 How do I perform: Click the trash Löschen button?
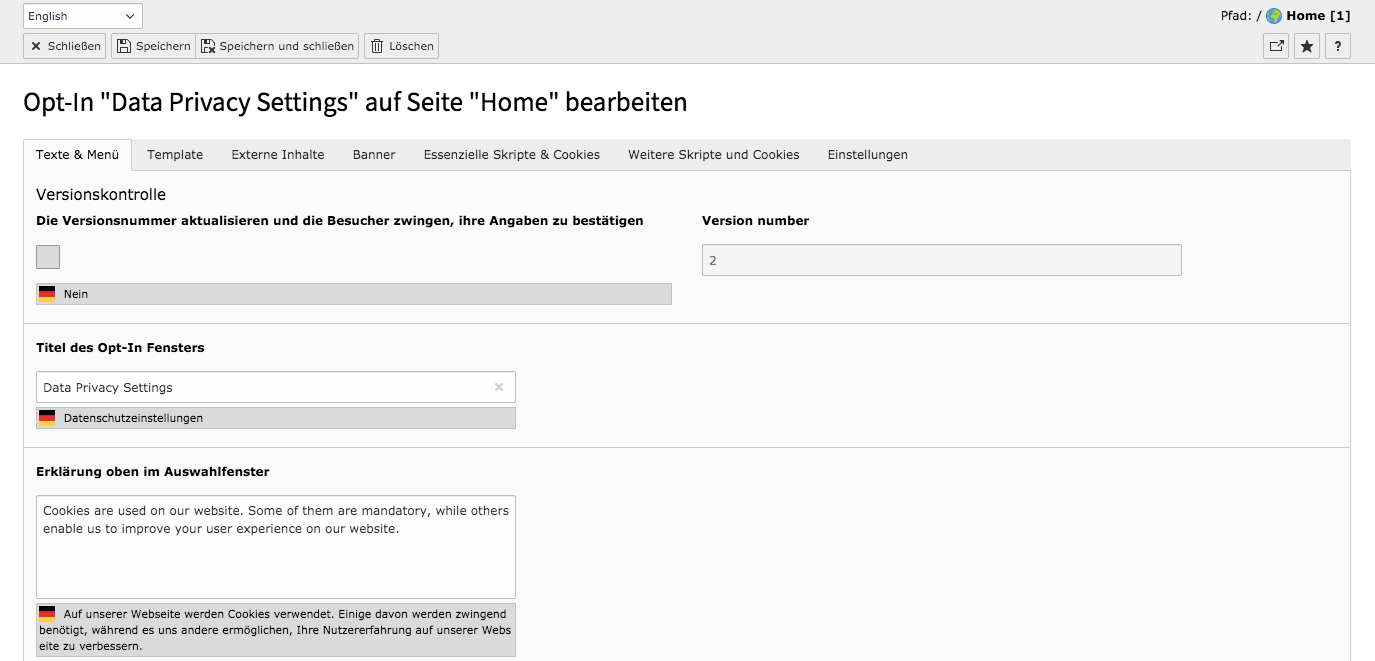tap(401, 46)
